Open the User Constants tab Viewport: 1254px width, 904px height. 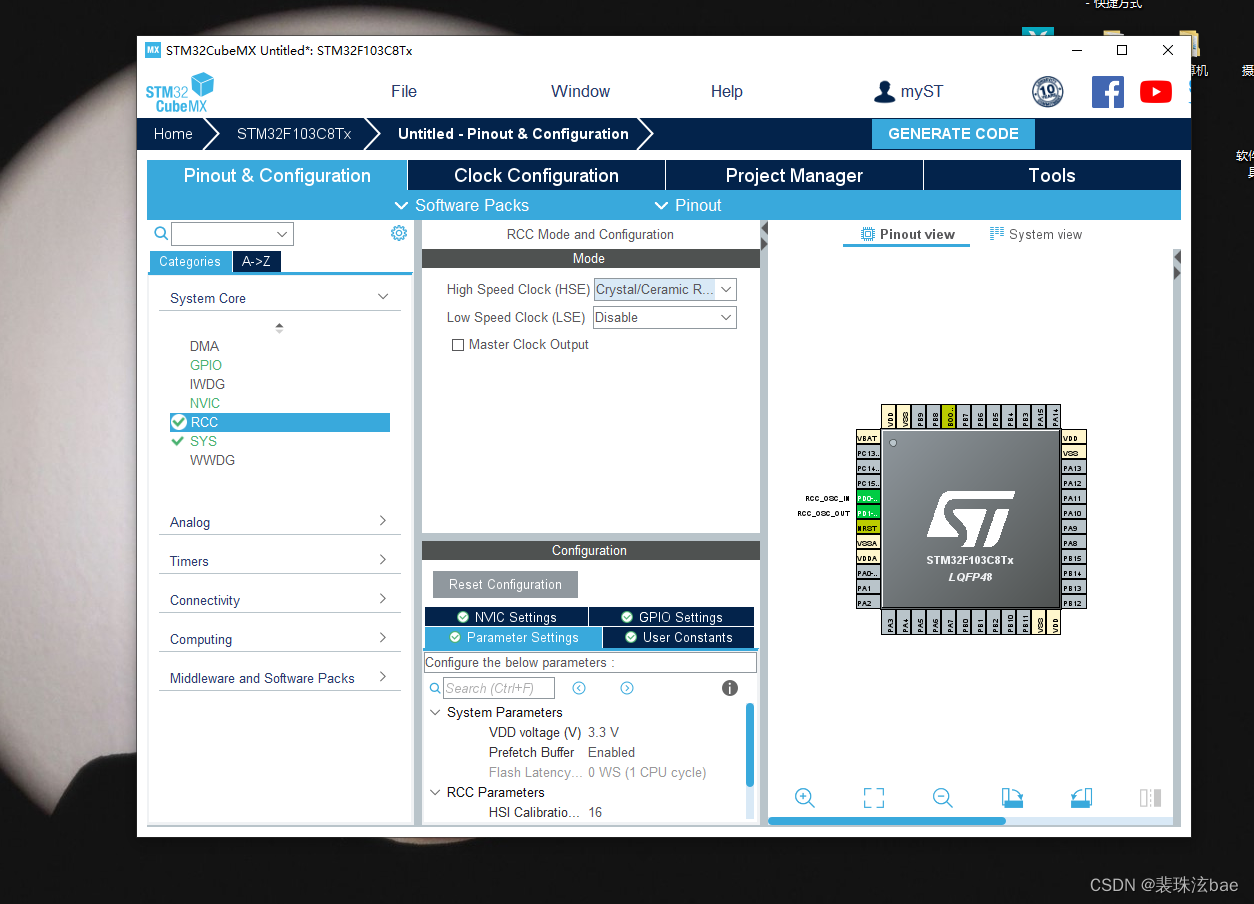click(678, 637)
